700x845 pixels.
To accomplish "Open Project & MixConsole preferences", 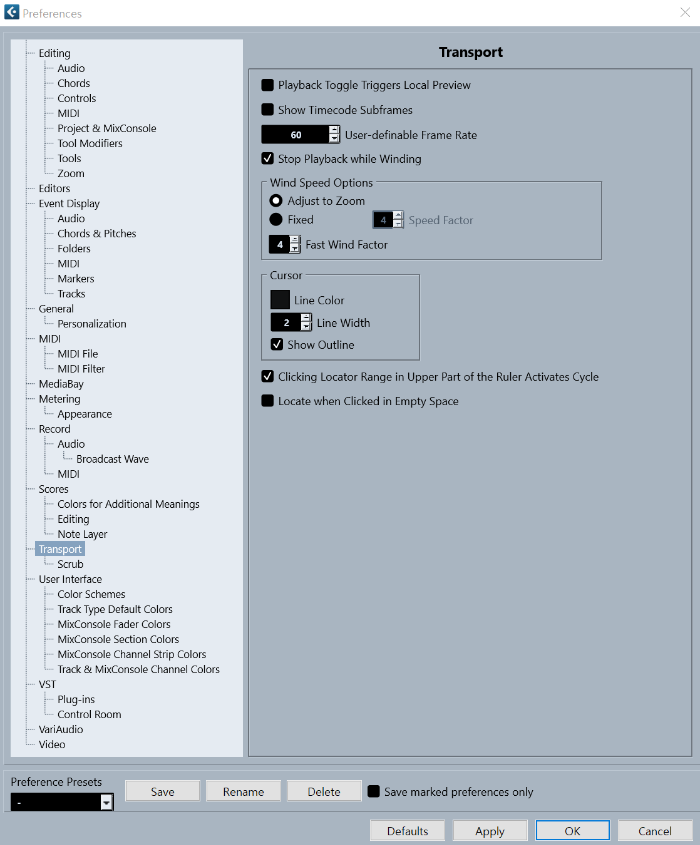I will [107, 128].
